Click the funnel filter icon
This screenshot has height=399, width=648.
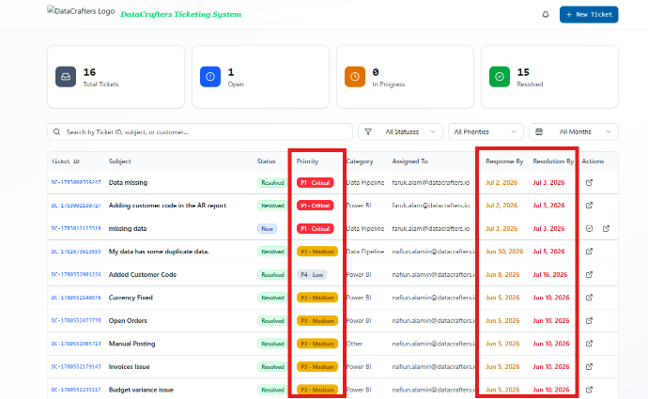coord(368,132)
